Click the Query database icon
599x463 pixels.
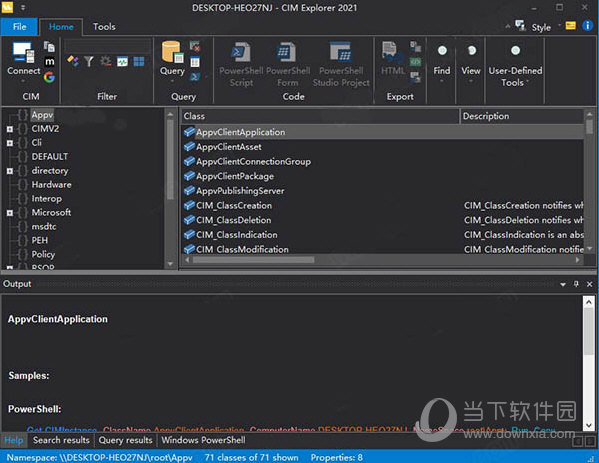172,52
